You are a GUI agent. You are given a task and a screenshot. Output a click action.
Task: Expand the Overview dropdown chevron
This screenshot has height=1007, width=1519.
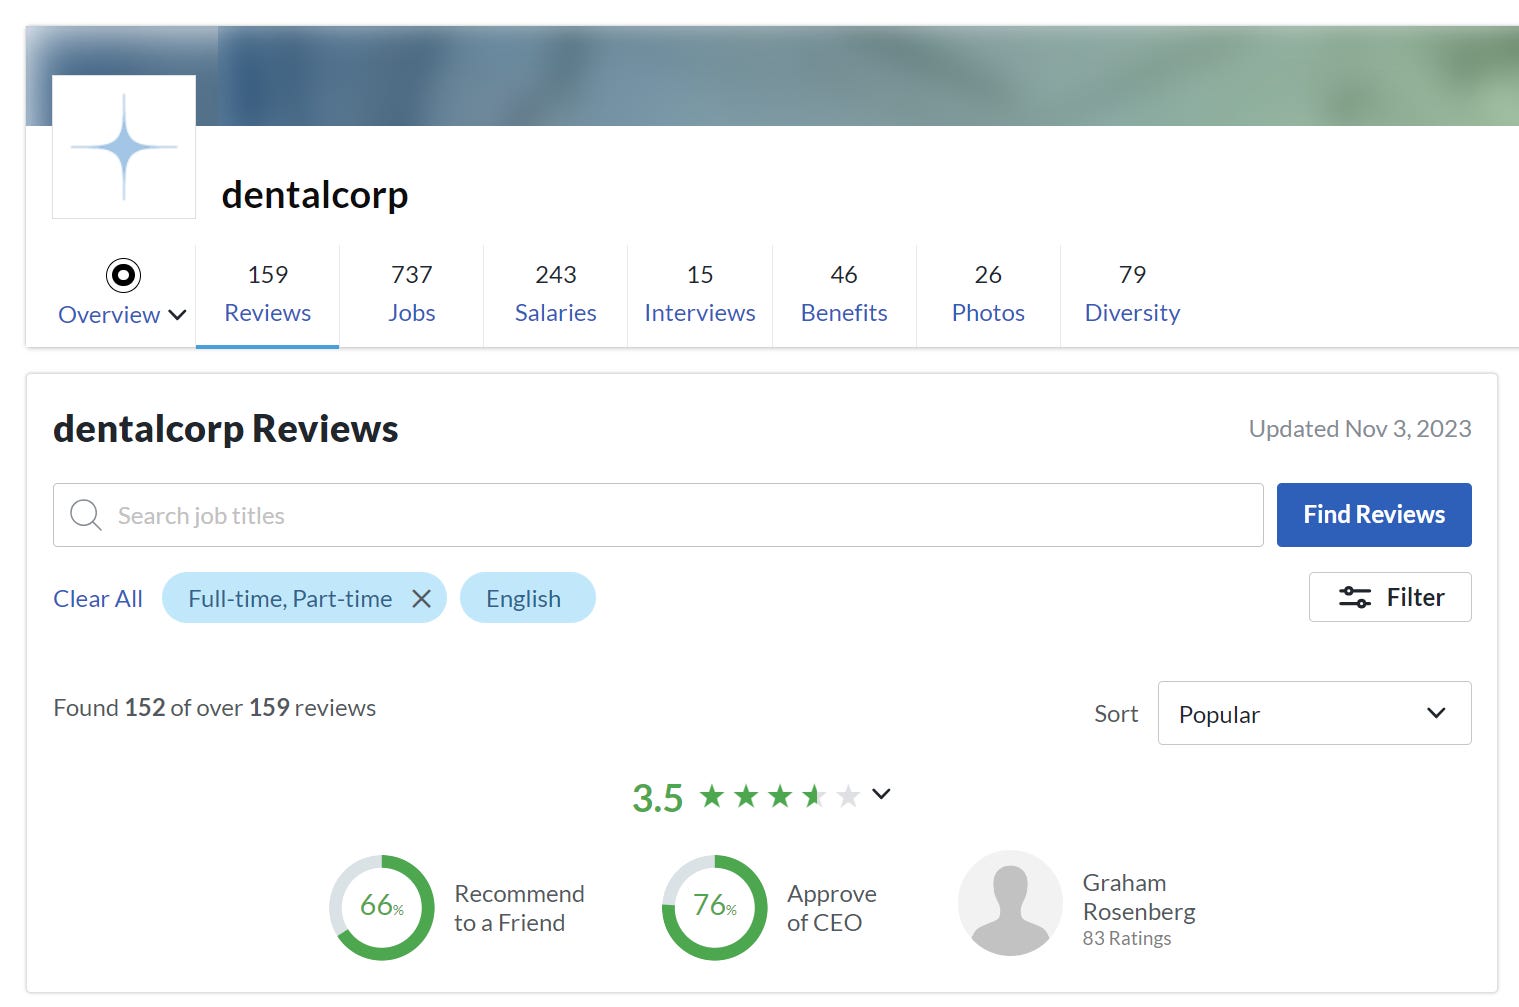(x=178, y=315)
